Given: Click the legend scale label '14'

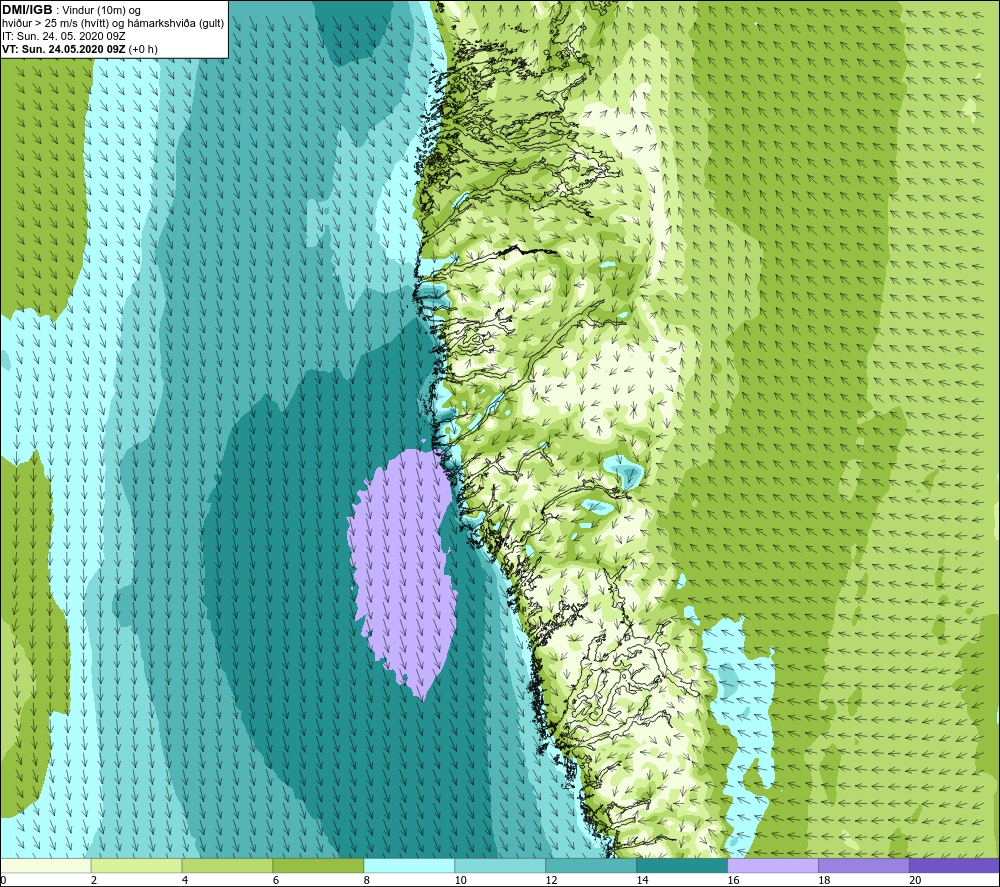Looking at the screenshot, I should 642,880.
